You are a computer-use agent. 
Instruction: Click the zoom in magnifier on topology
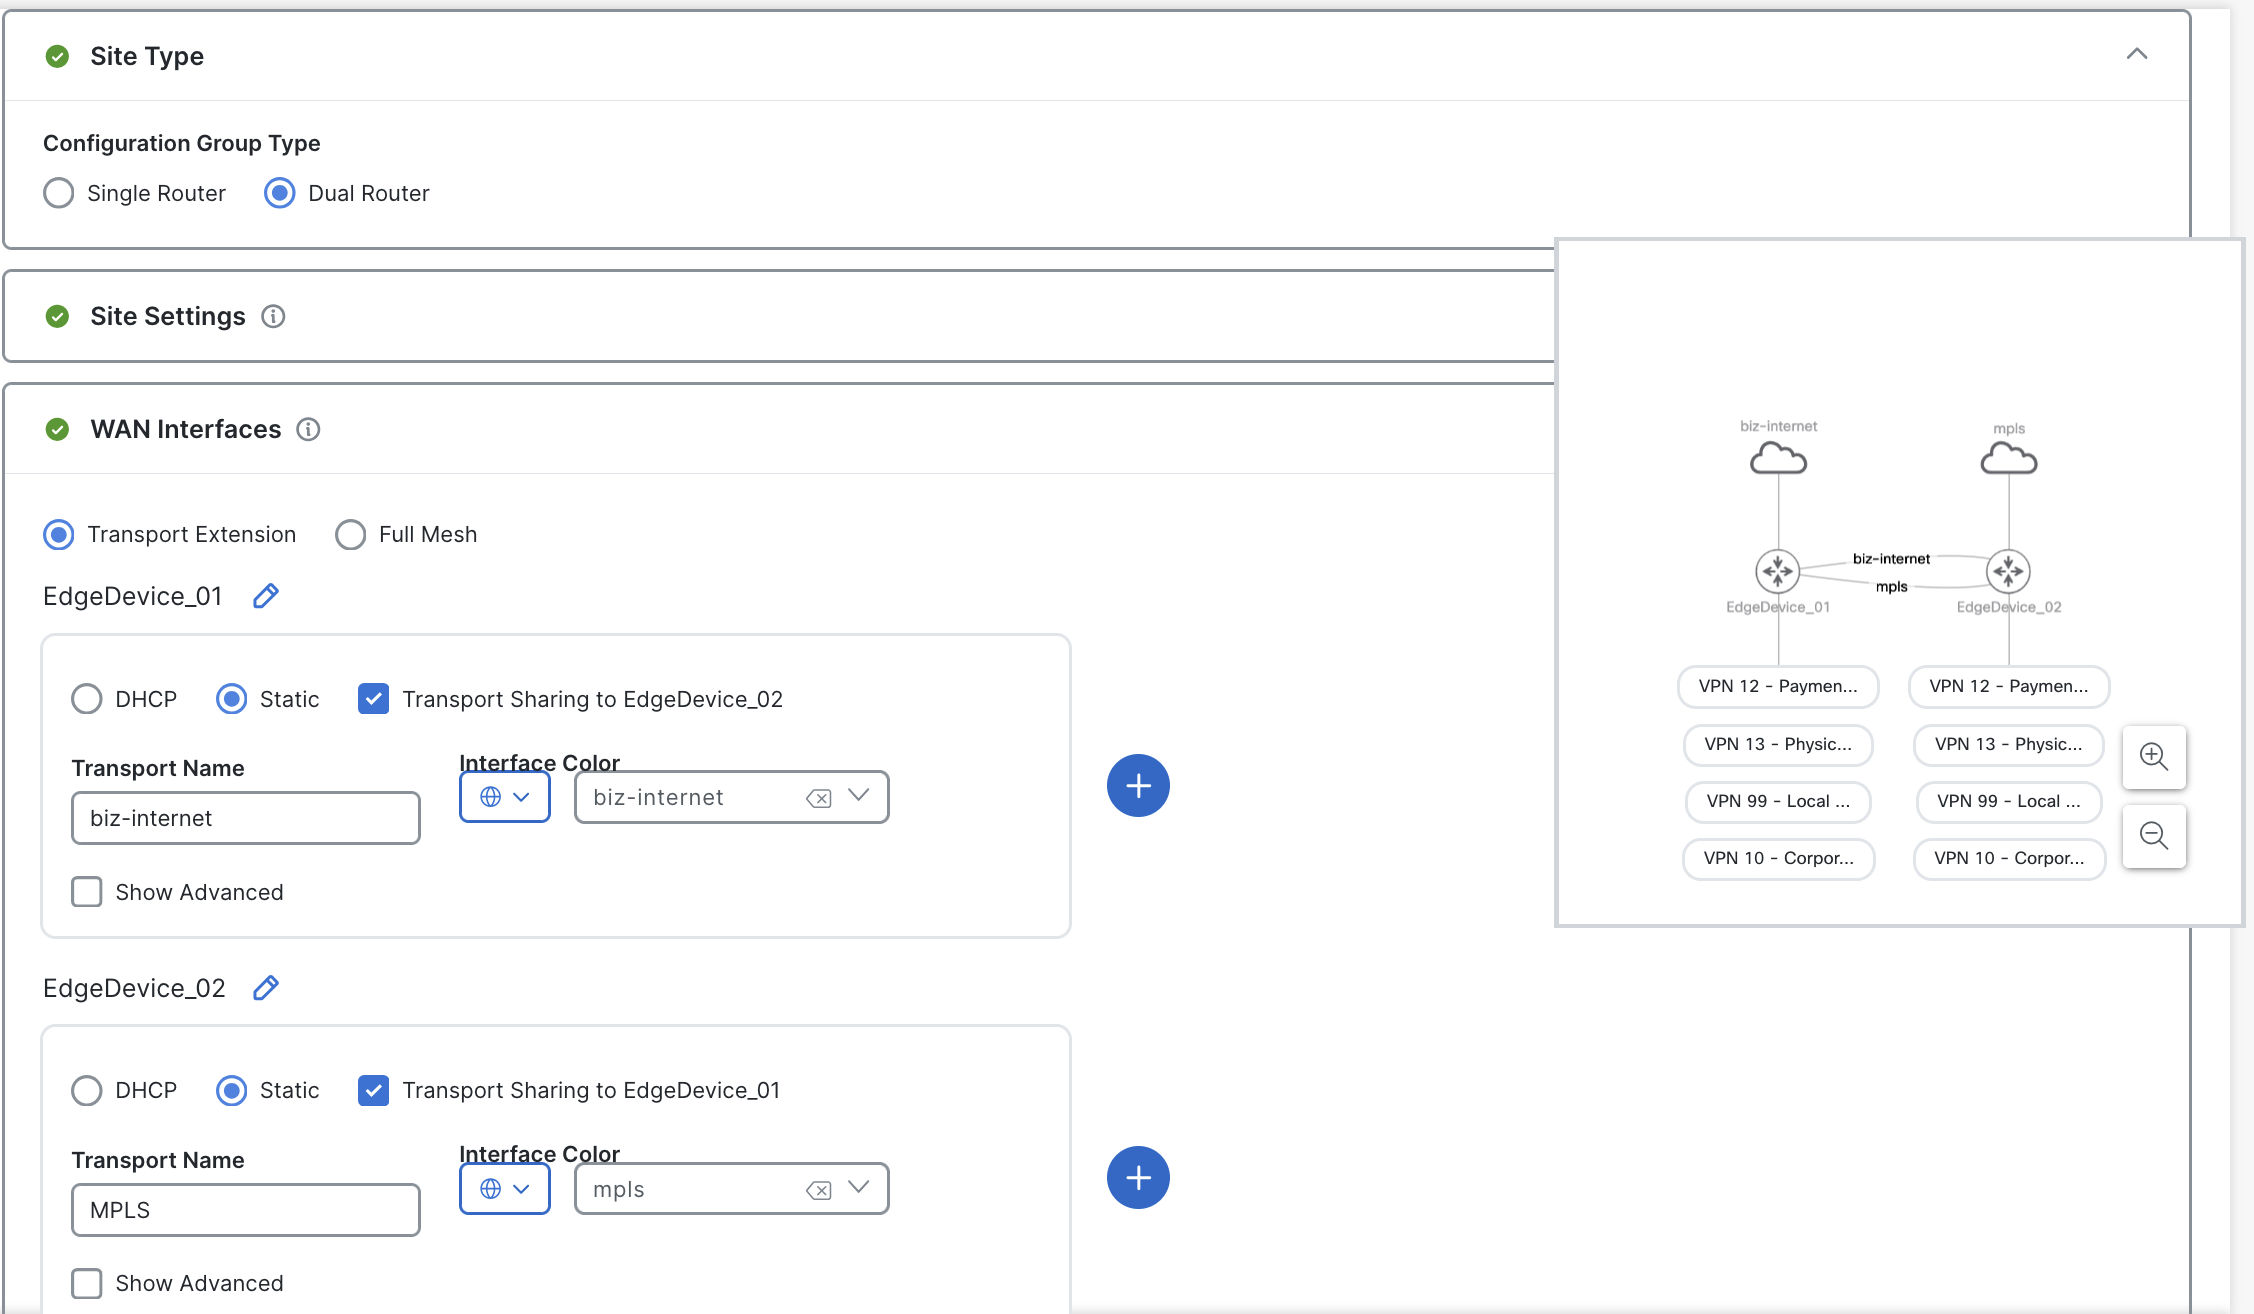pyautogui.click(x=2153, y=757)
